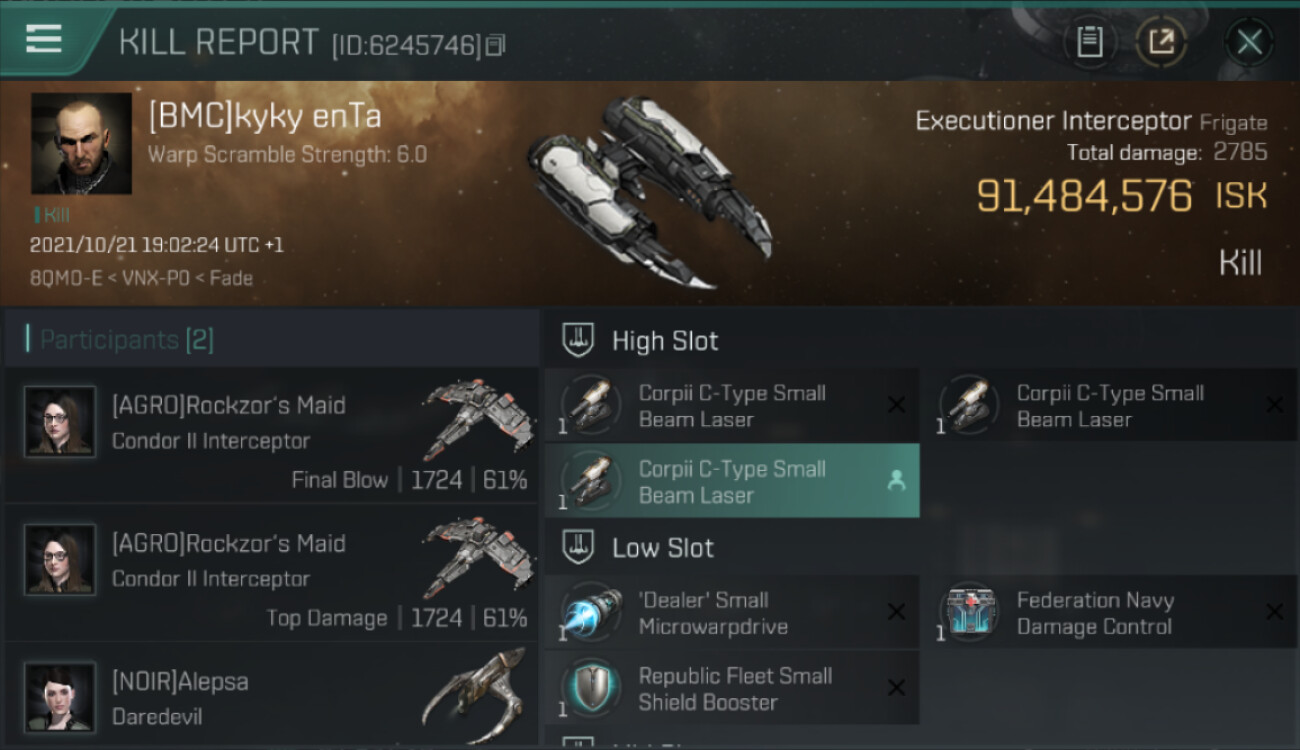Select Top Damage participant Rockzor's Maid
1300x750 pixels.
click(x=270, y=574)
